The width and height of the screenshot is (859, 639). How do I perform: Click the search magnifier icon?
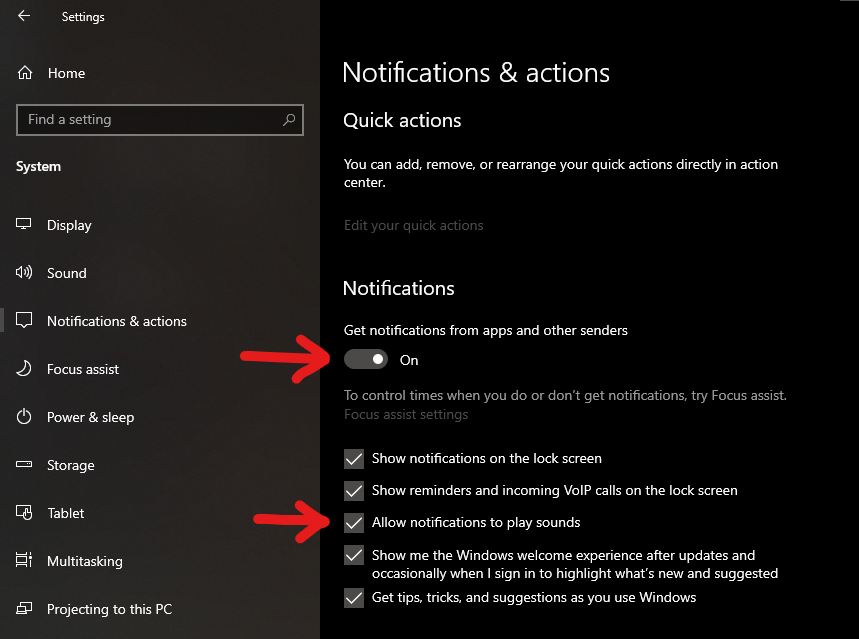point(289,119)
